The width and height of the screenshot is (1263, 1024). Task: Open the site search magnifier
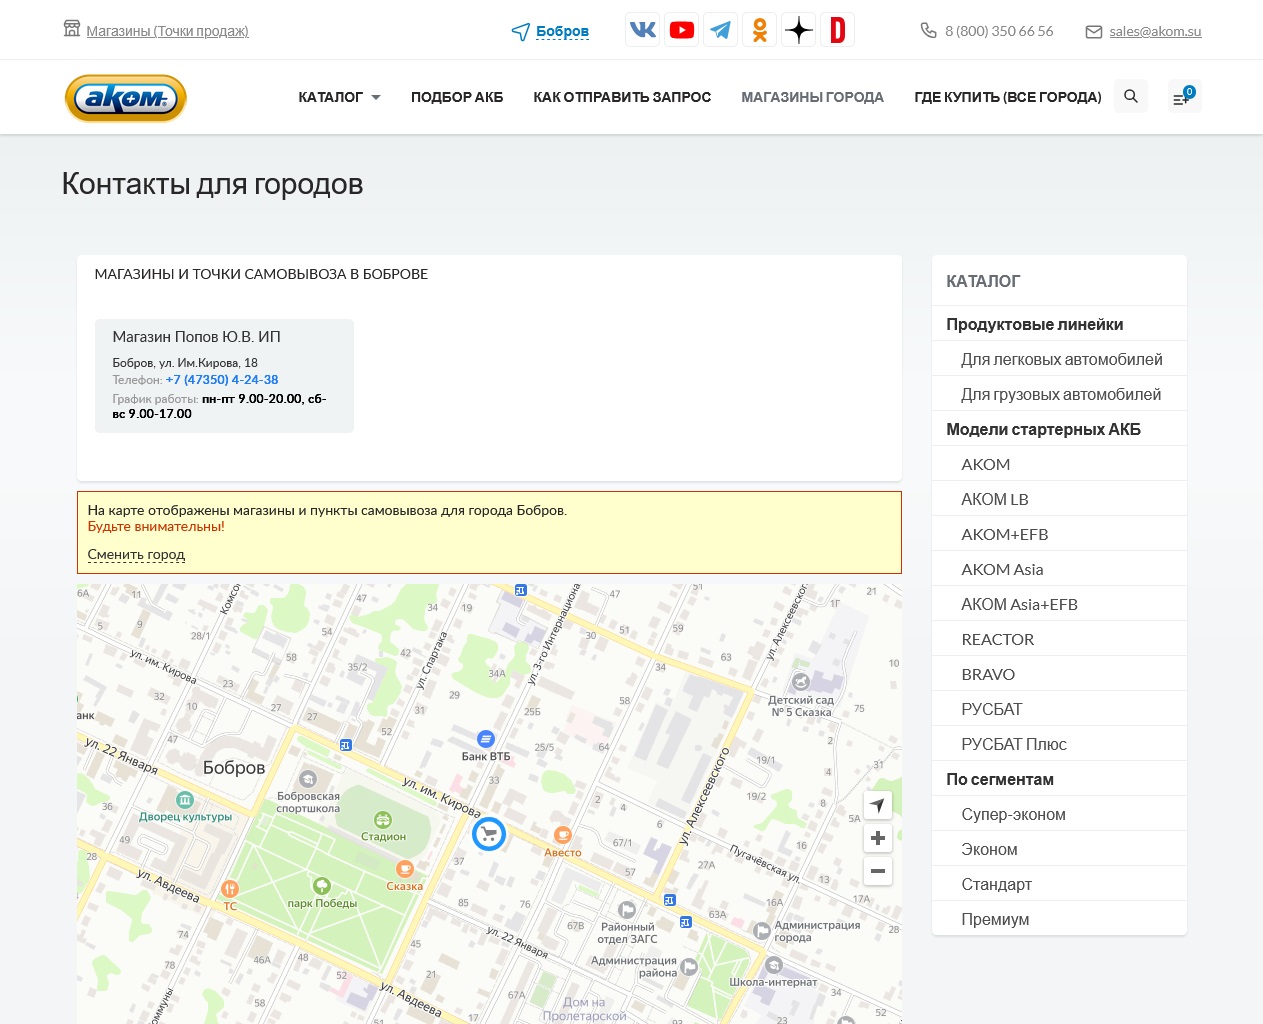coord(1131,96)
